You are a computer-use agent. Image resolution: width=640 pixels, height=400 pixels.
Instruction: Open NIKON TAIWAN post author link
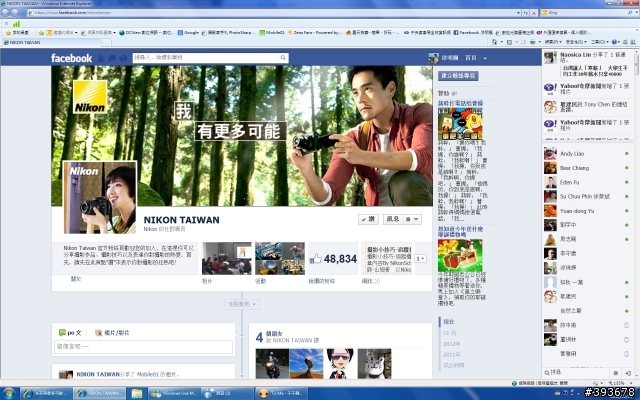98,374
